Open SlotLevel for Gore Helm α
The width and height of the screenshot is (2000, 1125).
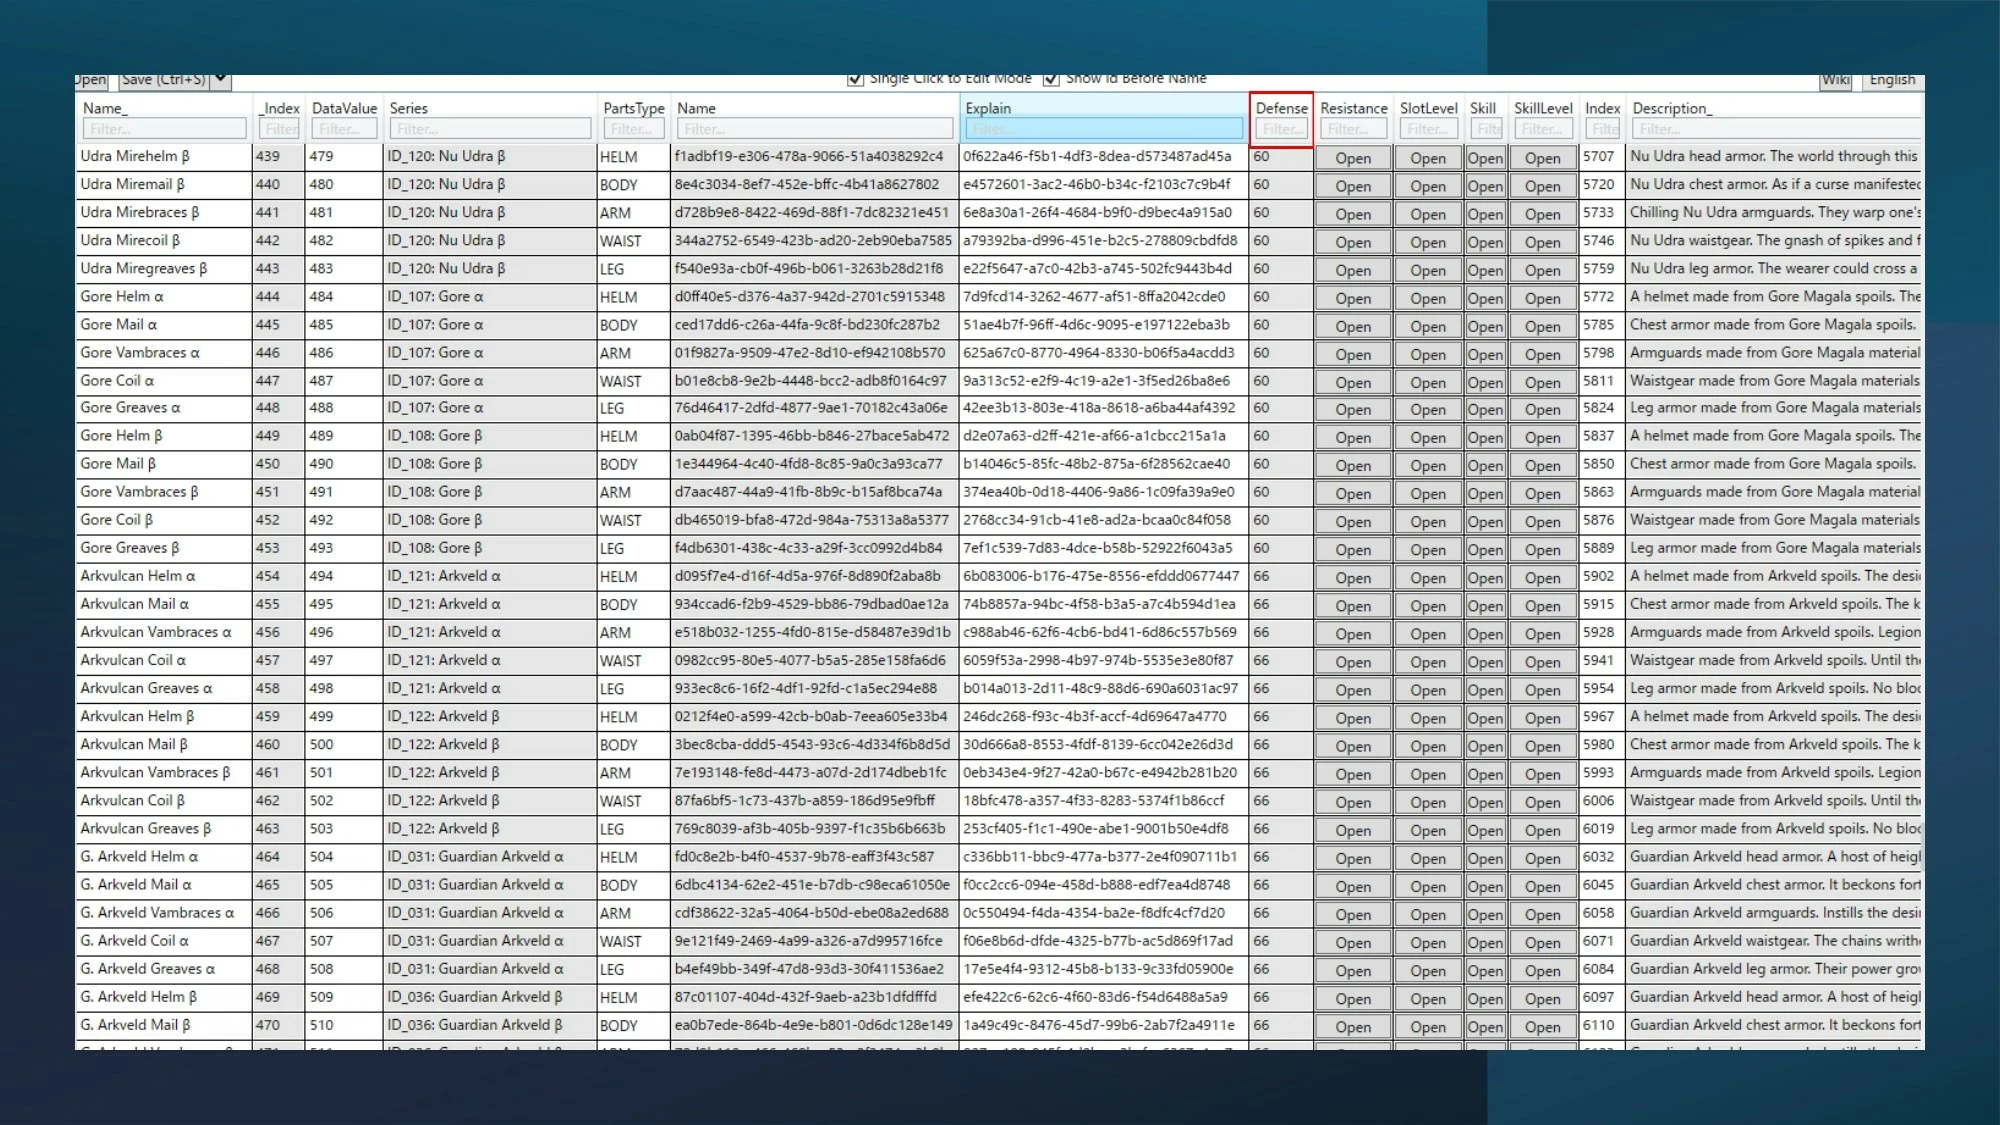click(x=1428, y=298)
